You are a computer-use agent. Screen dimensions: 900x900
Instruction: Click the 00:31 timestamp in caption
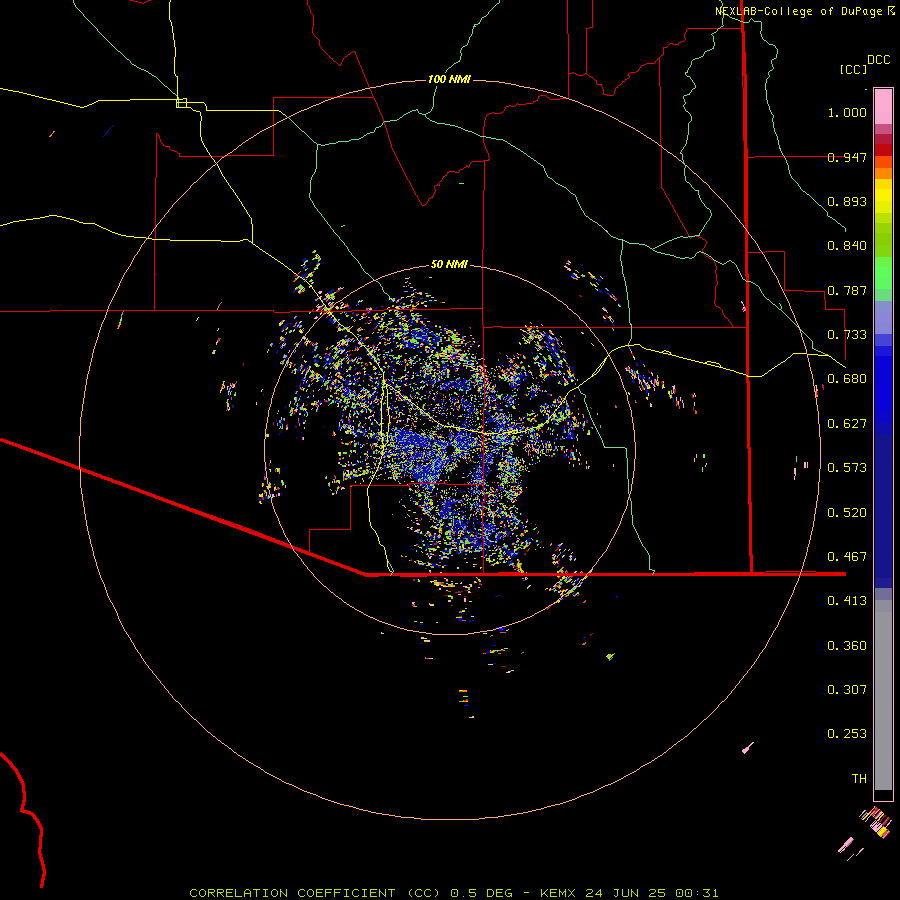coord(697,893)
